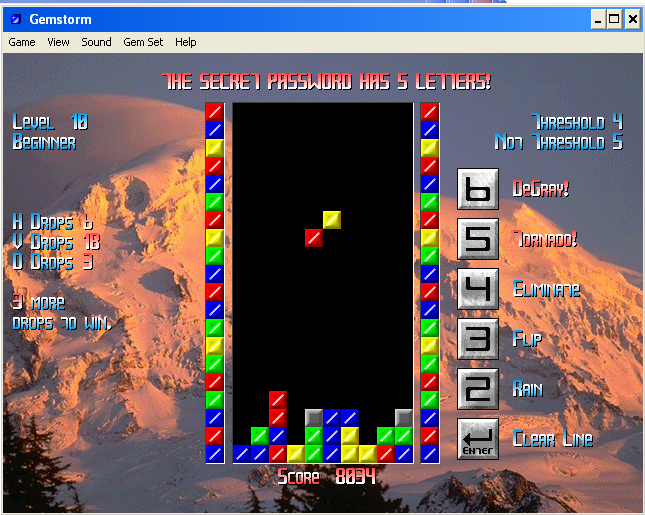Click the Clear Line text label
Image resolution: width=645 pixels, height=515 pixels.
coord(552,439)
